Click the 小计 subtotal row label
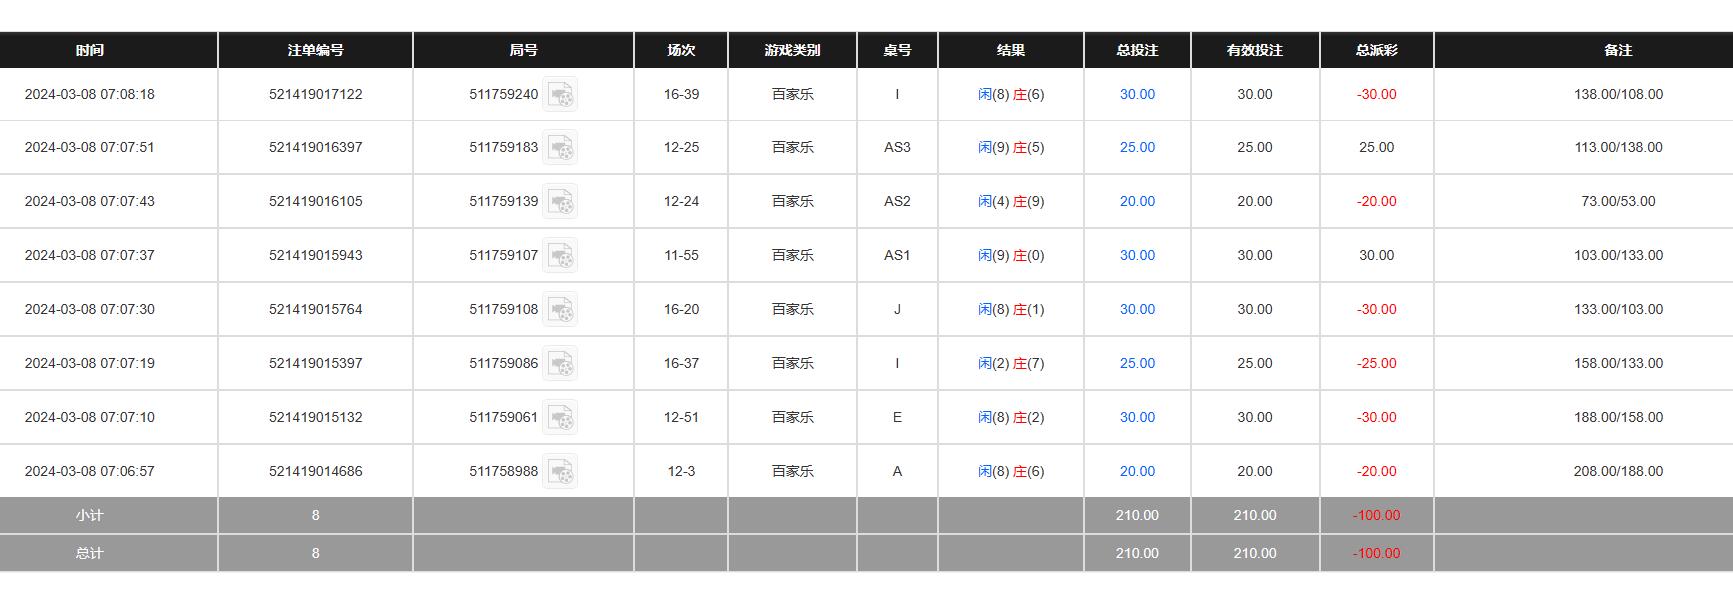The height and width of the screenshot is (596, 1733). 89,516
